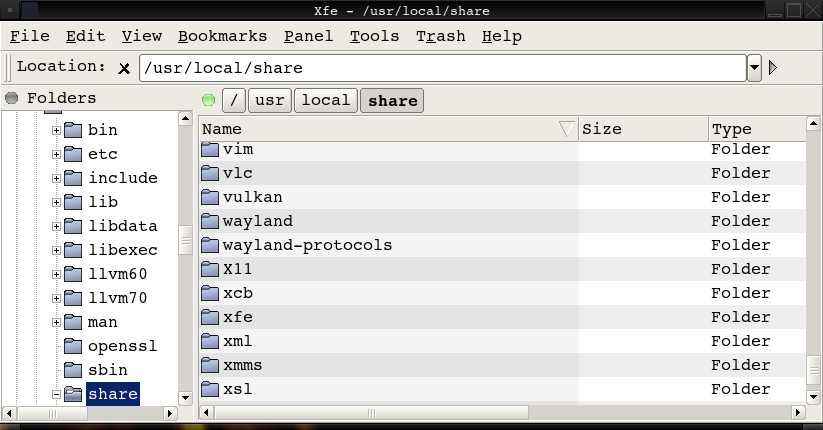The image size is (823, 430).
Task: Click the go arrow beside location bar
Action: [772, 68]
